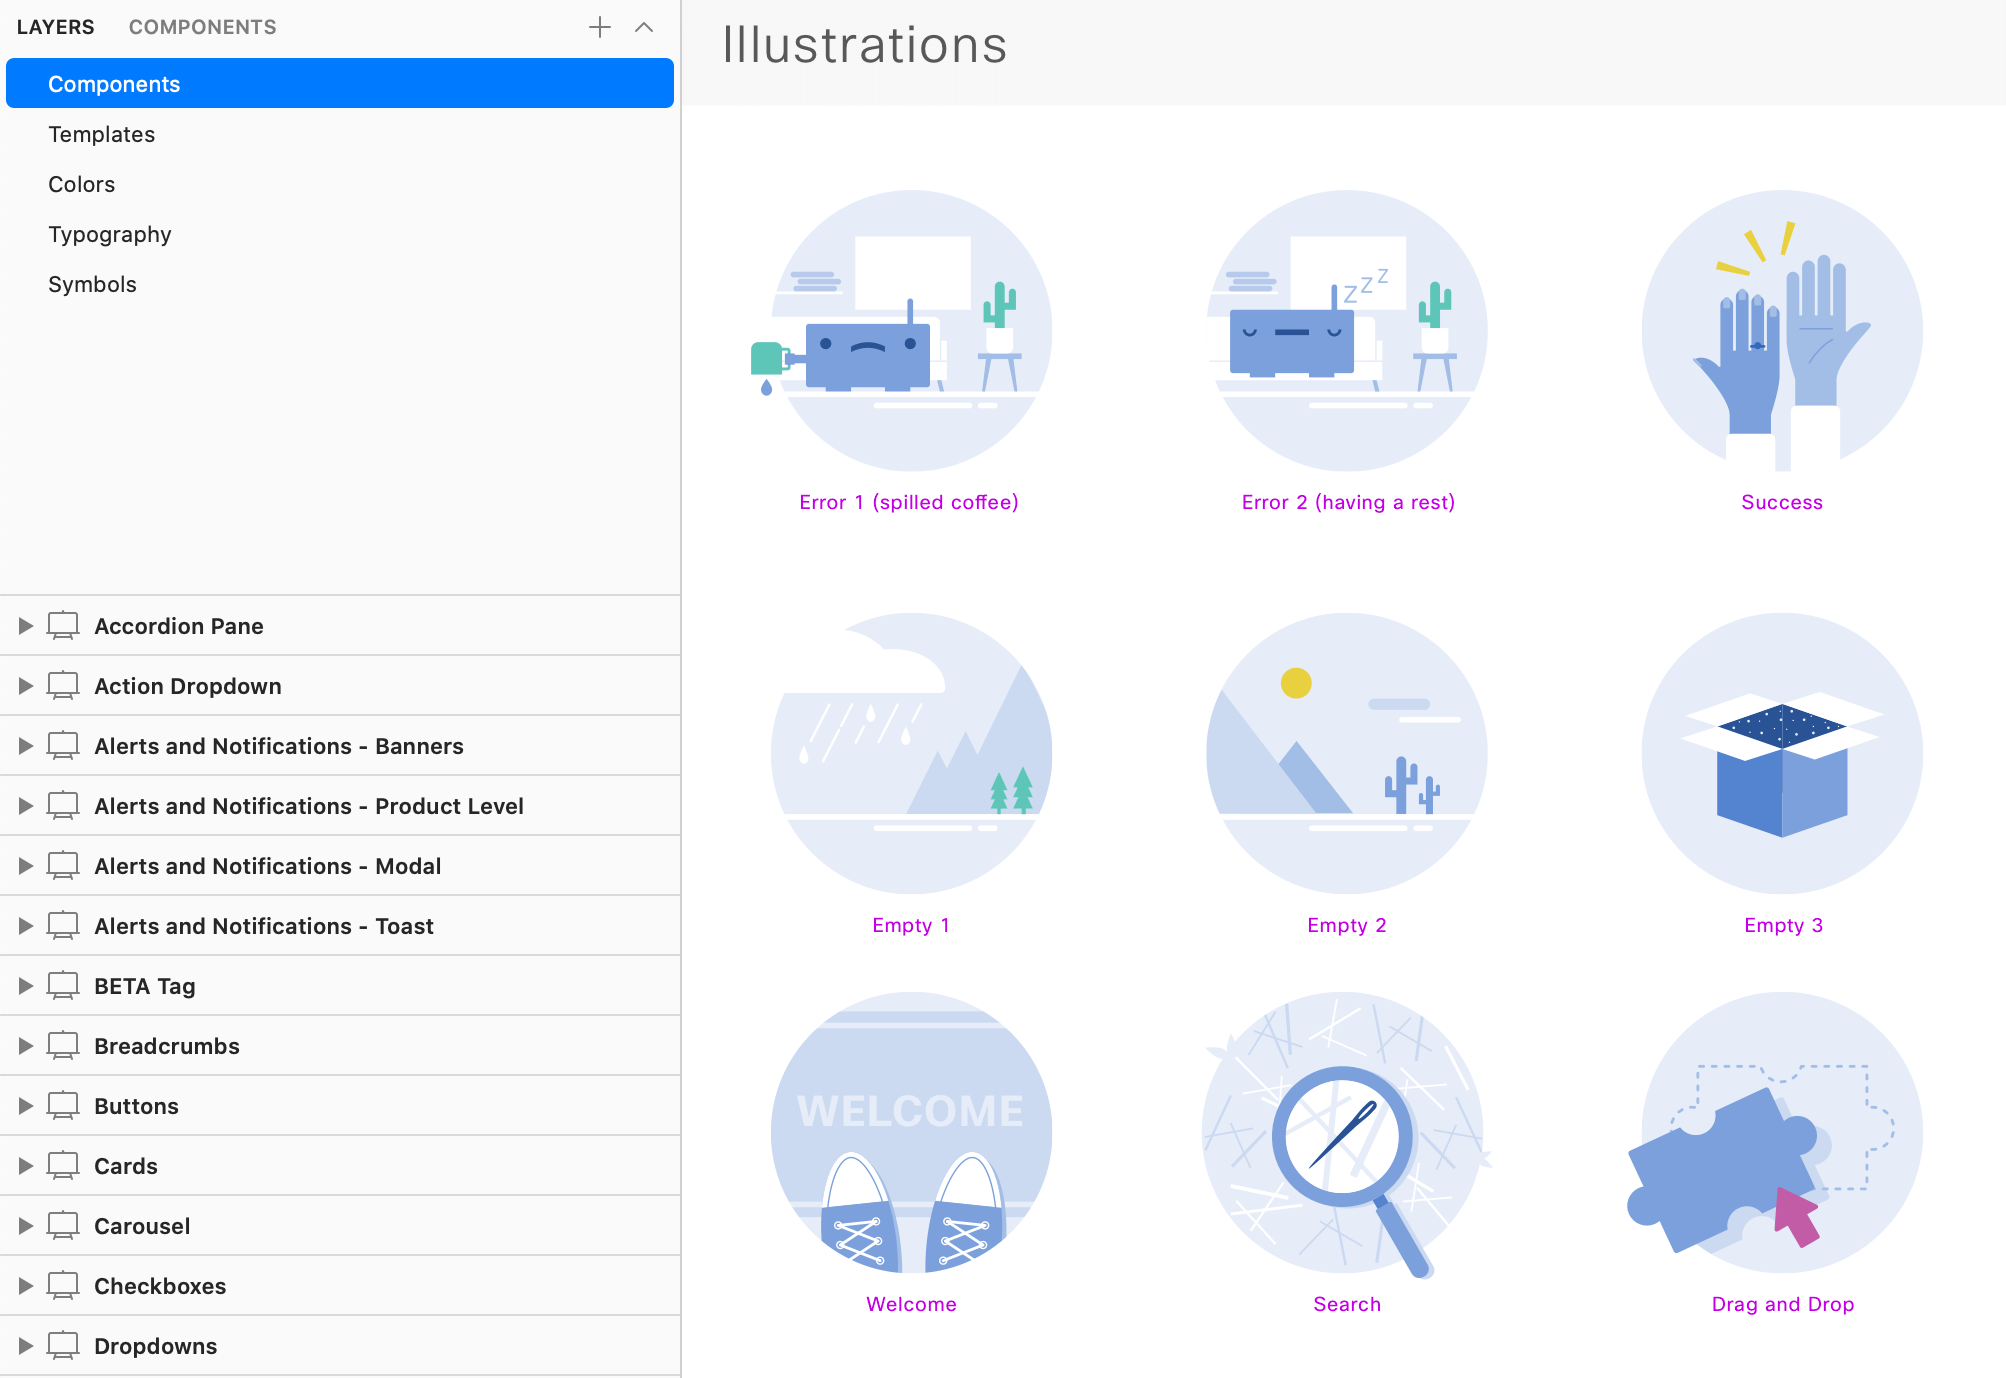Viewport: 2006px width, 1378px height.
Task: Collapse the pages list with the chevron
Action: (644, 27)
